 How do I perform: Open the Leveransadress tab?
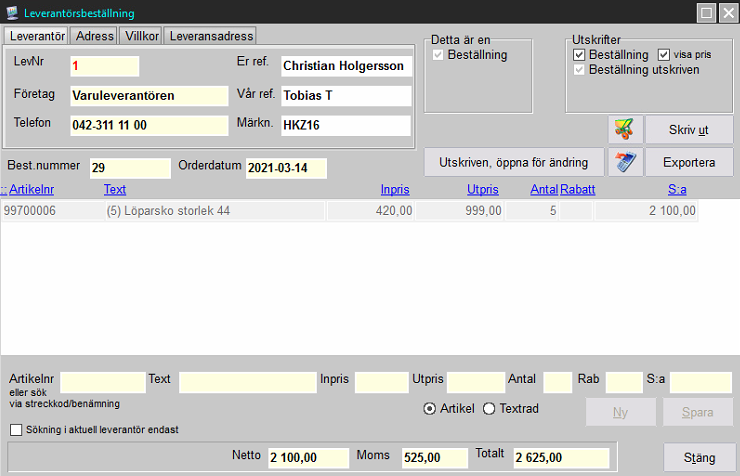tap(209, 35)
